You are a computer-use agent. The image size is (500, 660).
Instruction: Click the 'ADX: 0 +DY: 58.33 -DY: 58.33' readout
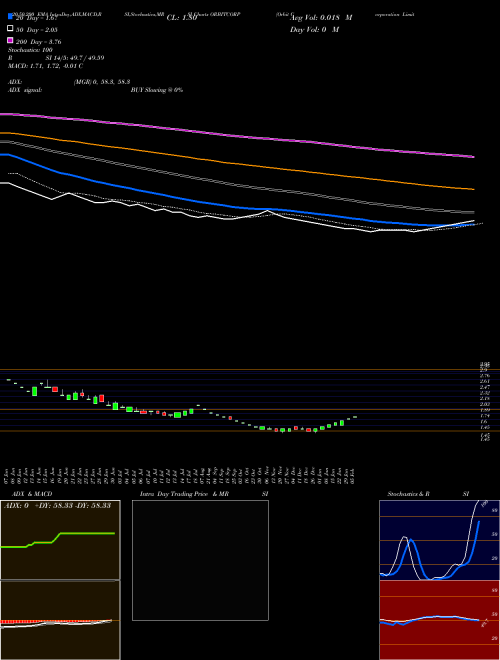57,506
